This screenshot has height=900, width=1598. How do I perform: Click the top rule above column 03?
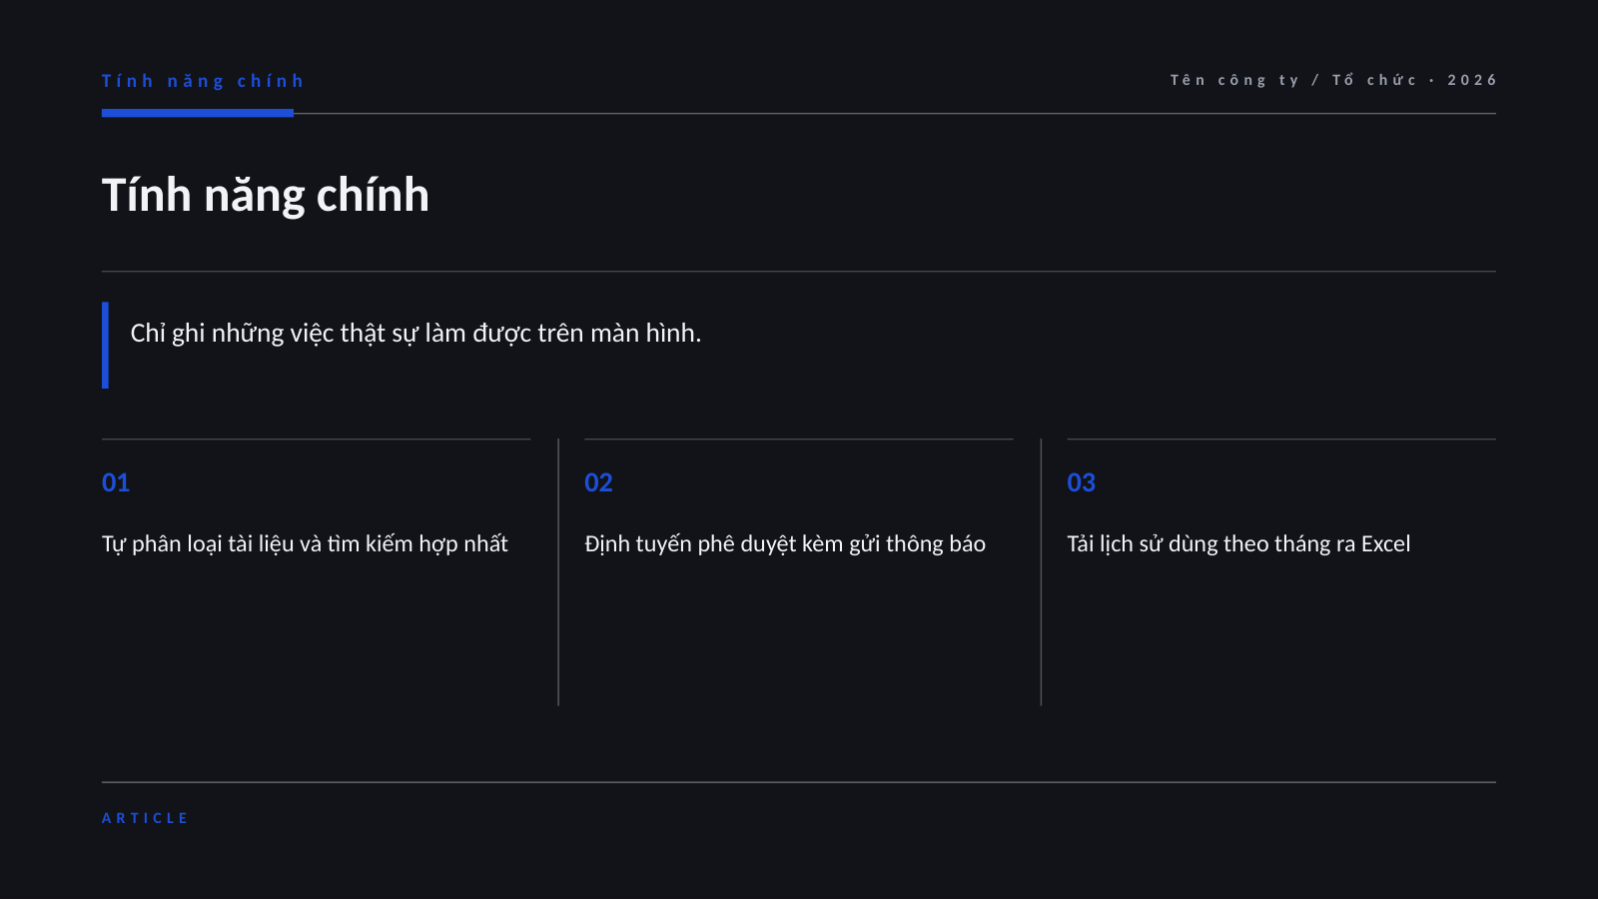point(1281,439)
